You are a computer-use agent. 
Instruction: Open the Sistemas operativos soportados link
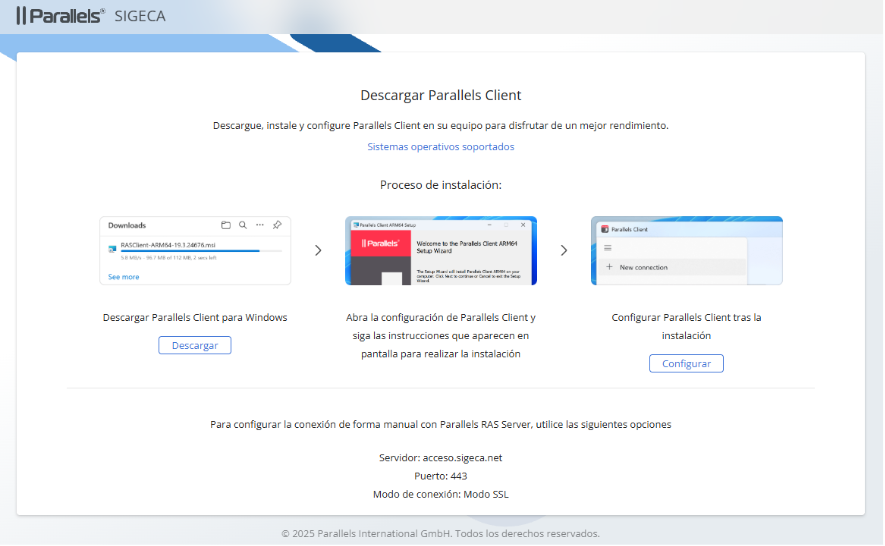click(x=441, y=146)
